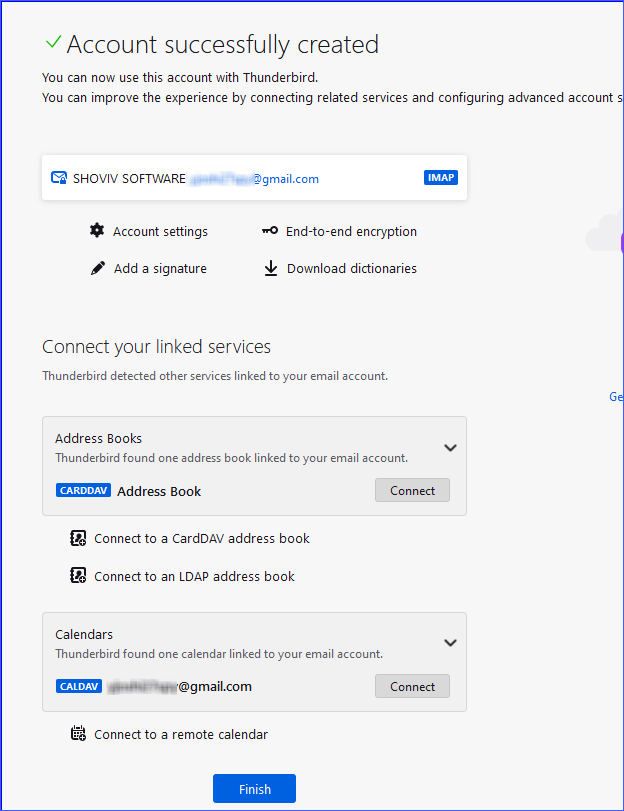Click the 'Address Book' entry name
The width and height of the screenshot is (624, 811).
coord(159,491)
